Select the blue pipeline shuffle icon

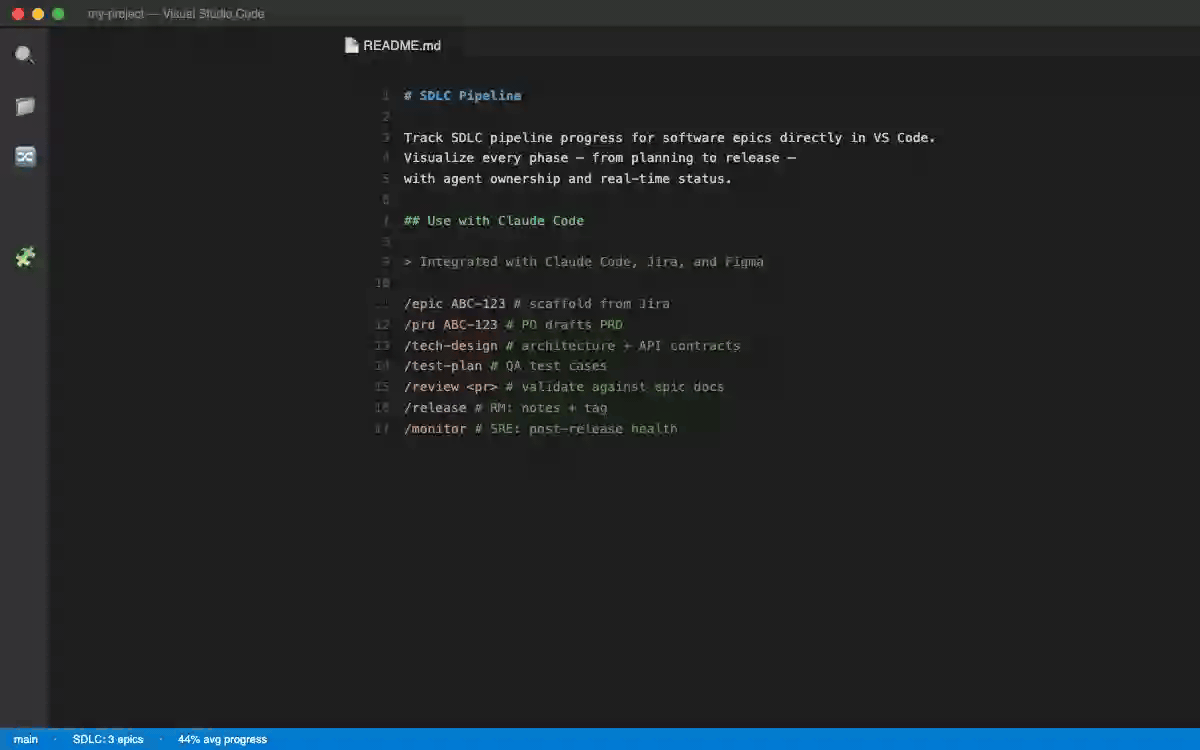tap(24, 156)
